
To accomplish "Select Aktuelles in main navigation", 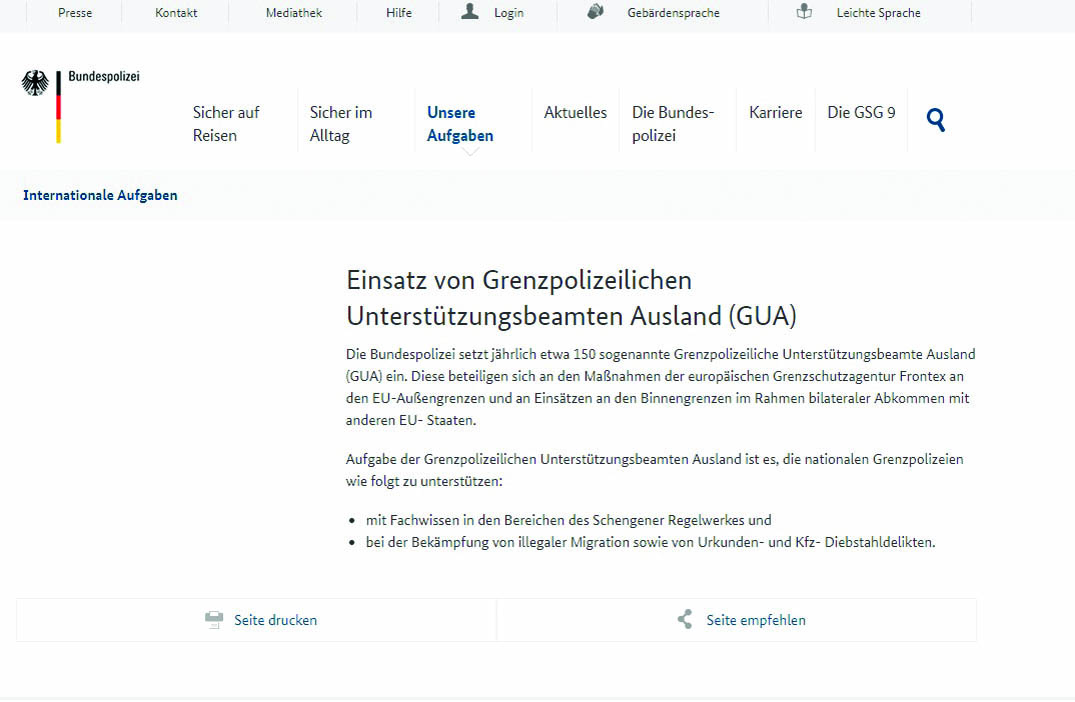I will click(575, 113).
